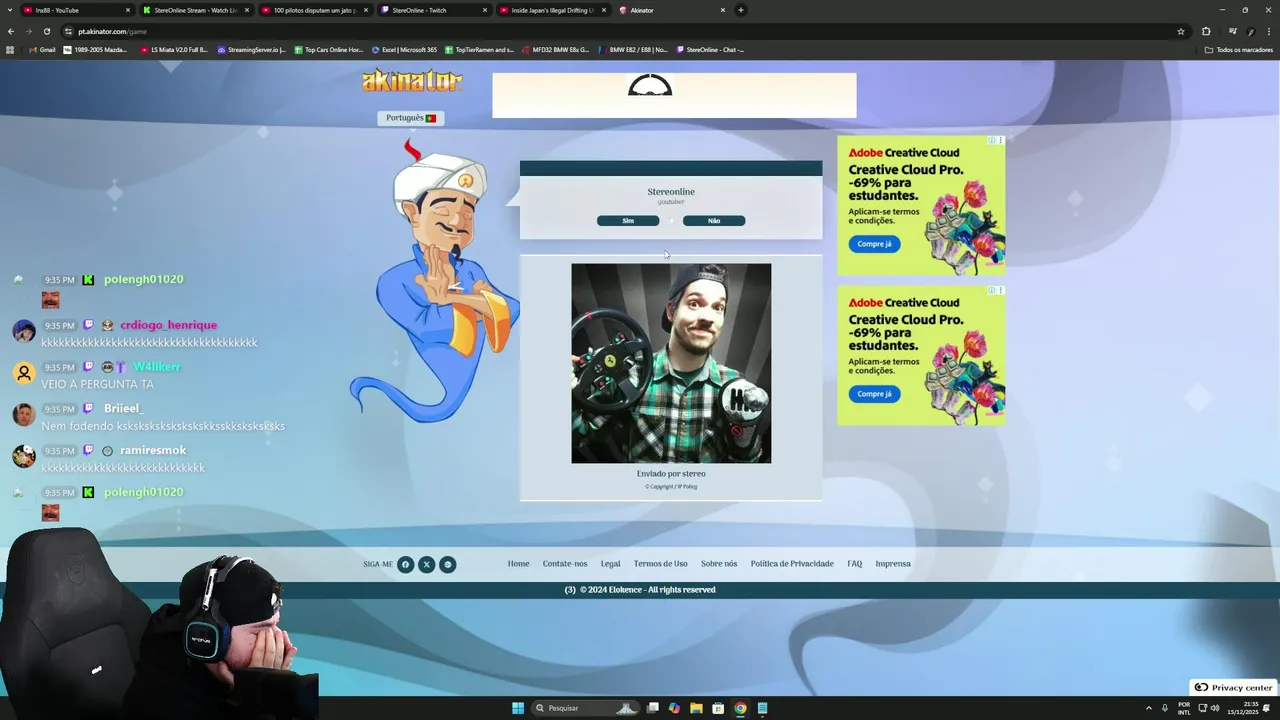Open Google Chrome taskbar icon

click(x=740, y=708)
